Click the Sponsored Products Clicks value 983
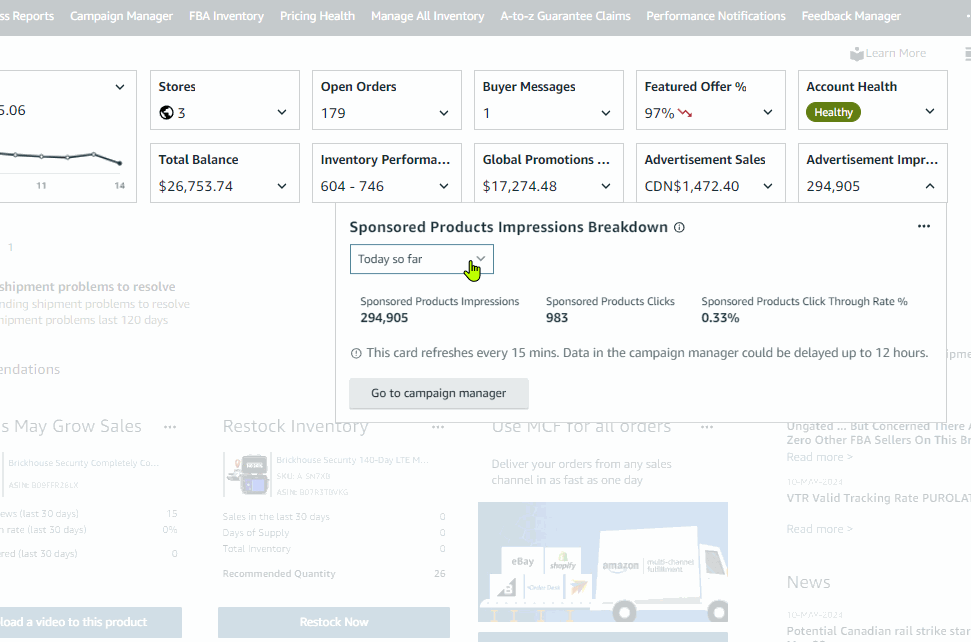The image size is (971, 642). click(x=557, y=318)
